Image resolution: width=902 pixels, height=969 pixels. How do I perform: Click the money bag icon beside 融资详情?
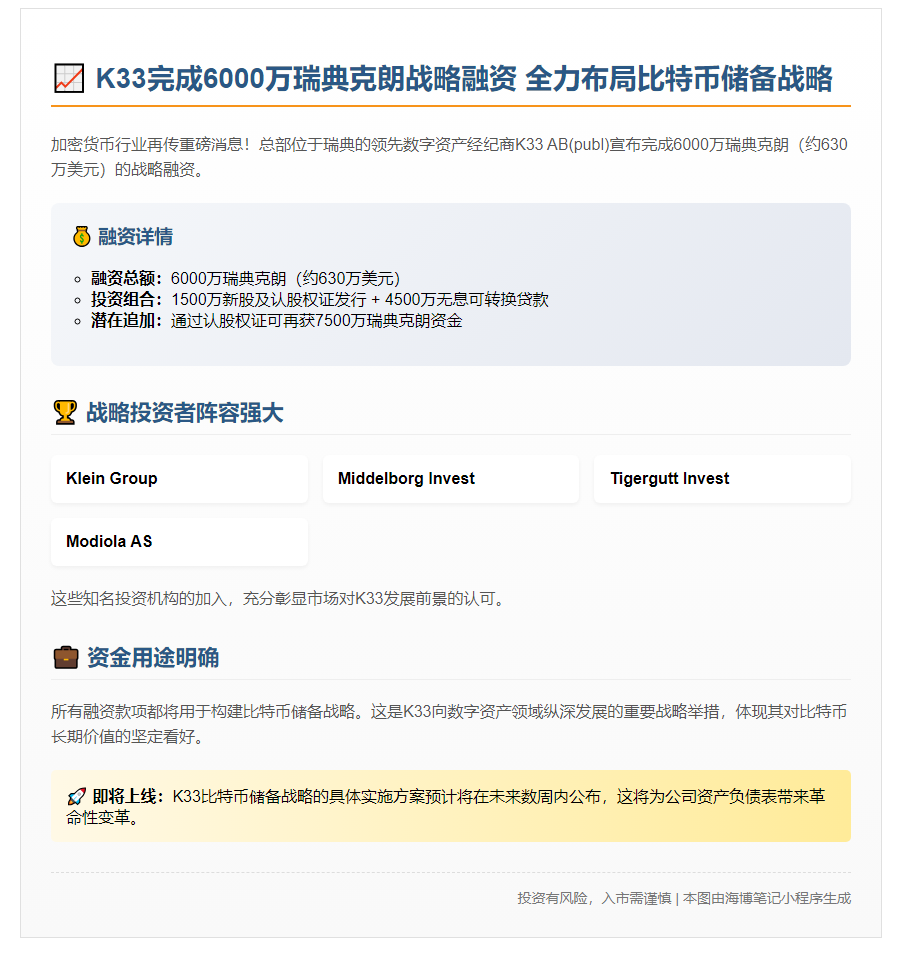coord(82,237)
